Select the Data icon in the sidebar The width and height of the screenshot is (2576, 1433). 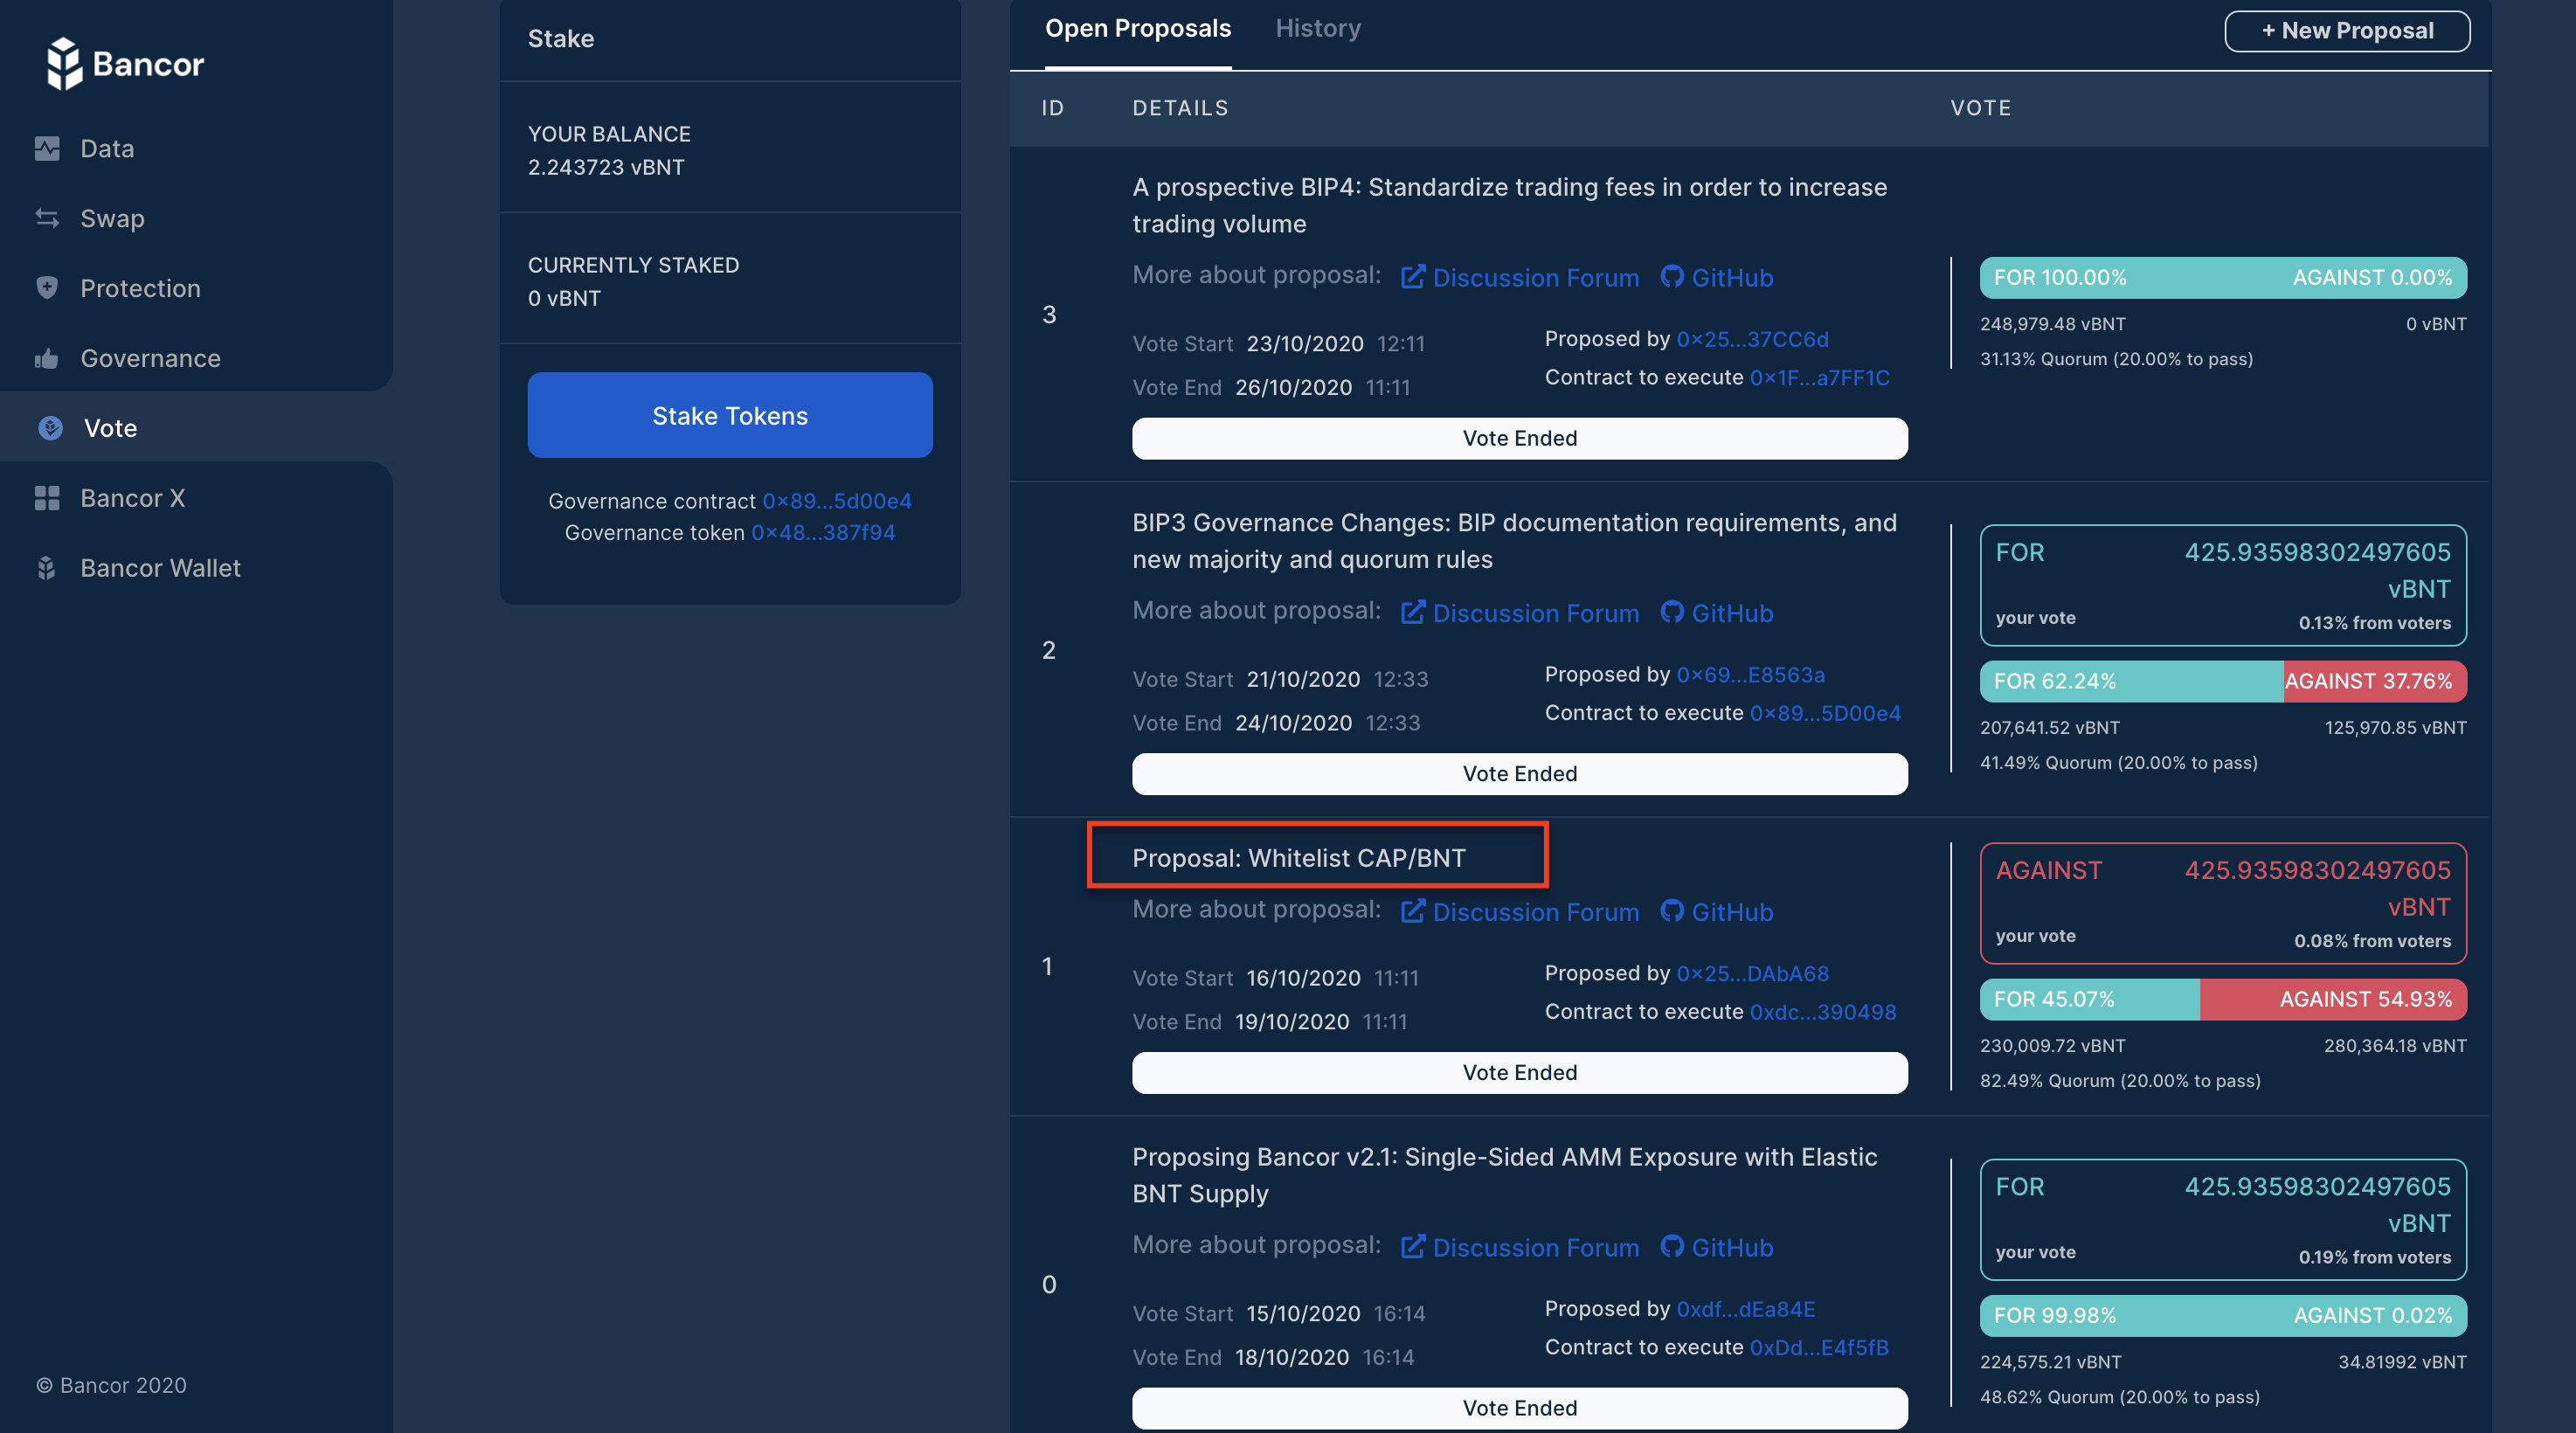click(47, 148)
